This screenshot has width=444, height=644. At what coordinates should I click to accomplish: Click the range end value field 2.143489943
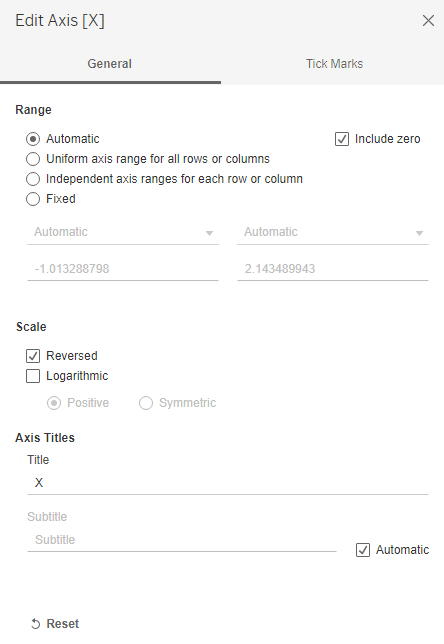[x=333, y=269]
